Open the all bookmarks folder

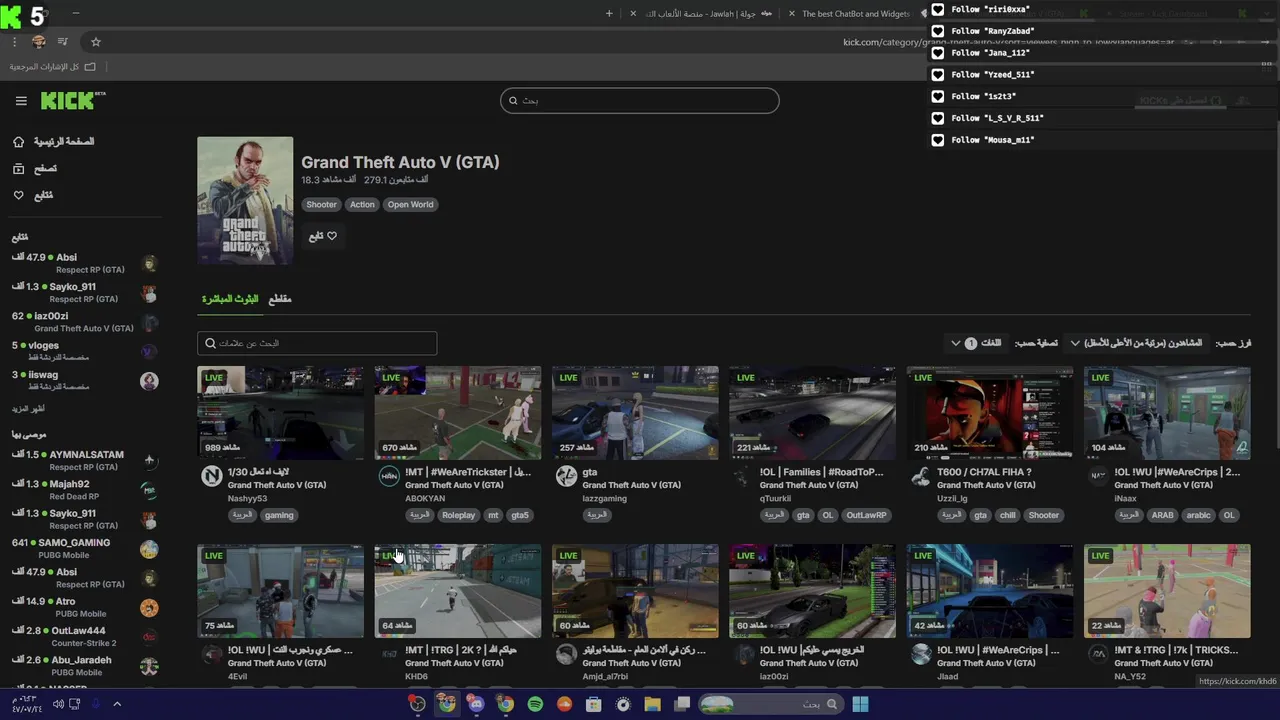pos(53,67)
